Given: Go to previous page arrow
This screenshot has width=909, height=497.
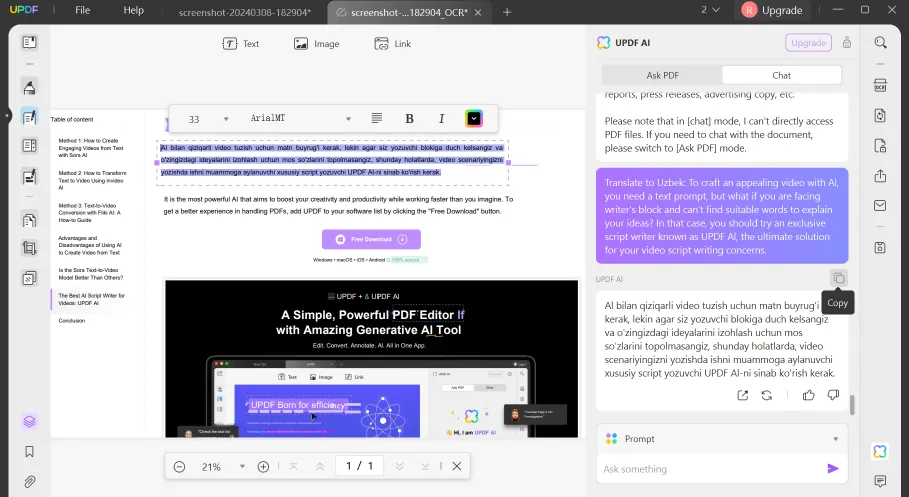Looking at the screenshot, I should click(319, 466).
